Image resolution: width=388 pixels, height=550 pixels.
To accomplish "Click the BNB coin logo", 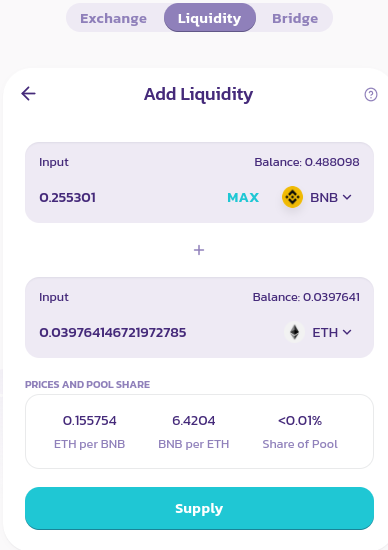I will pyautogui.click(x=292, y=197).
